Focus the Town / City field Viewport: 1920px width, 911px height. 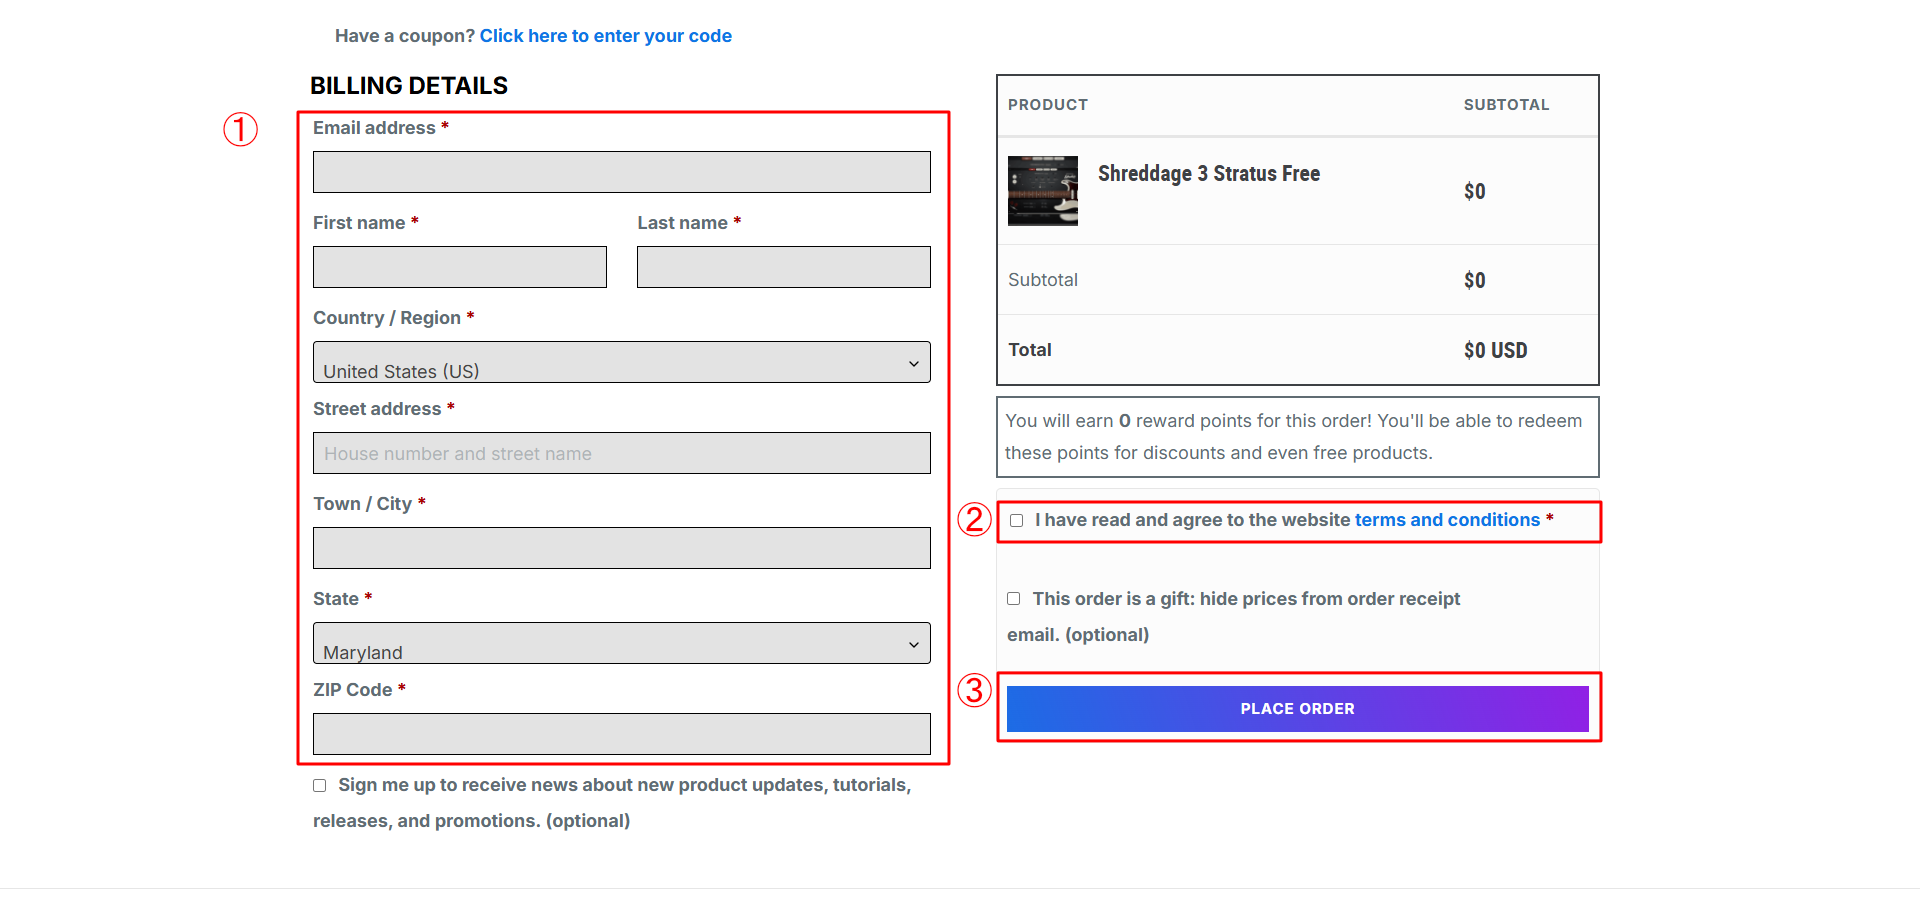[622, 548]
